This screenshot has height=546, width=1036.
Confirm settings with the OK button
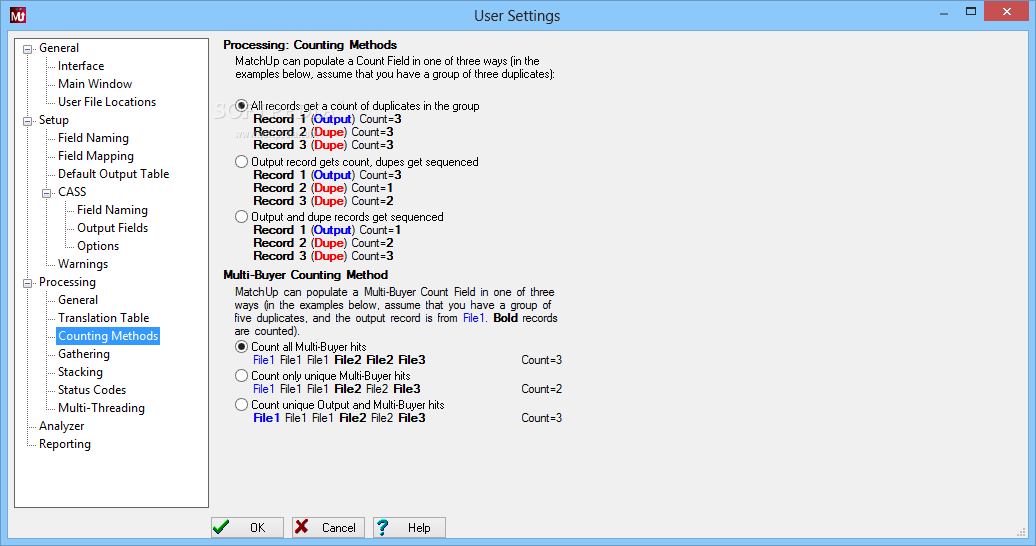click(x=248, y=527)
